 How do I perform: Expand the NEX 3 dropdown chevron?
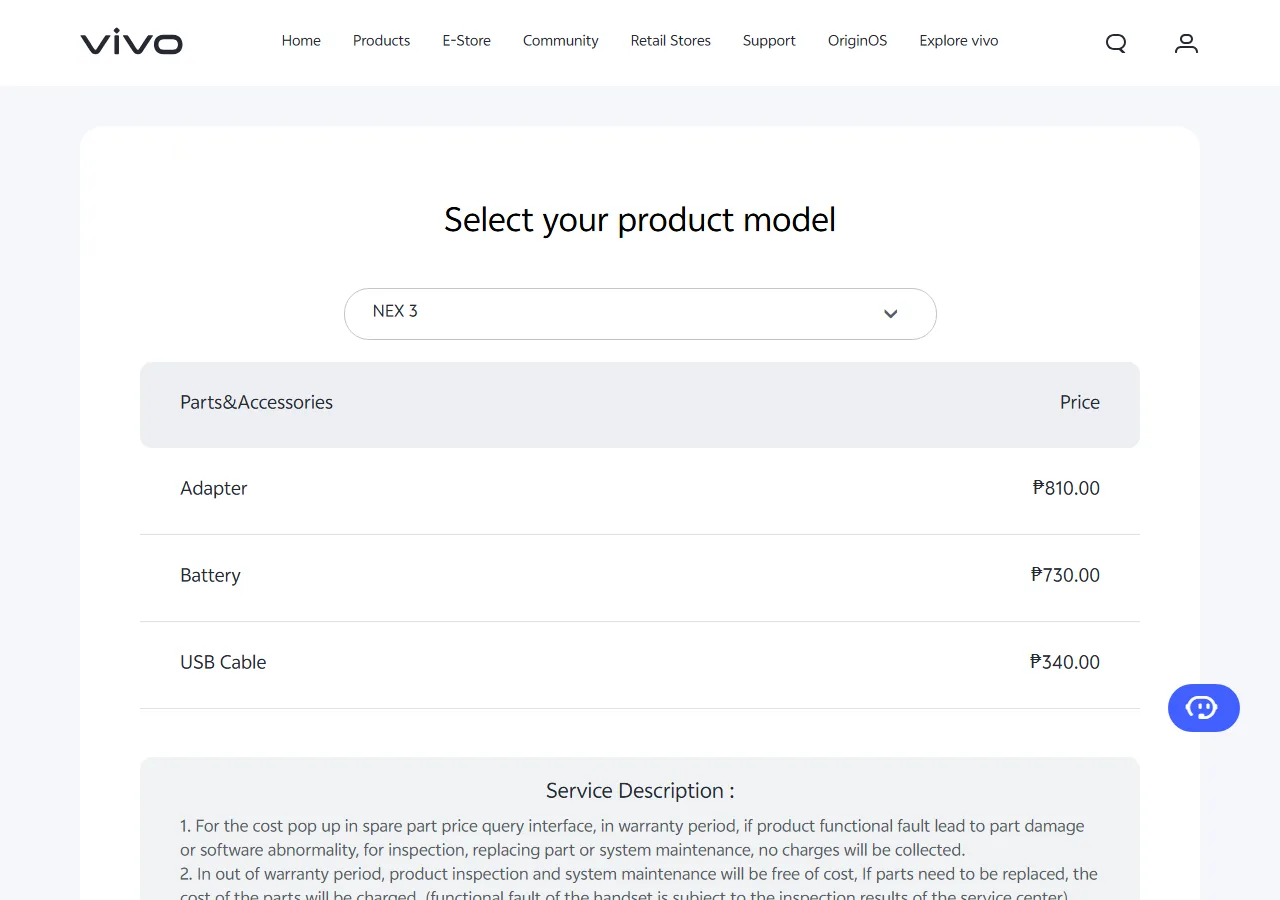tap(891, 314)
